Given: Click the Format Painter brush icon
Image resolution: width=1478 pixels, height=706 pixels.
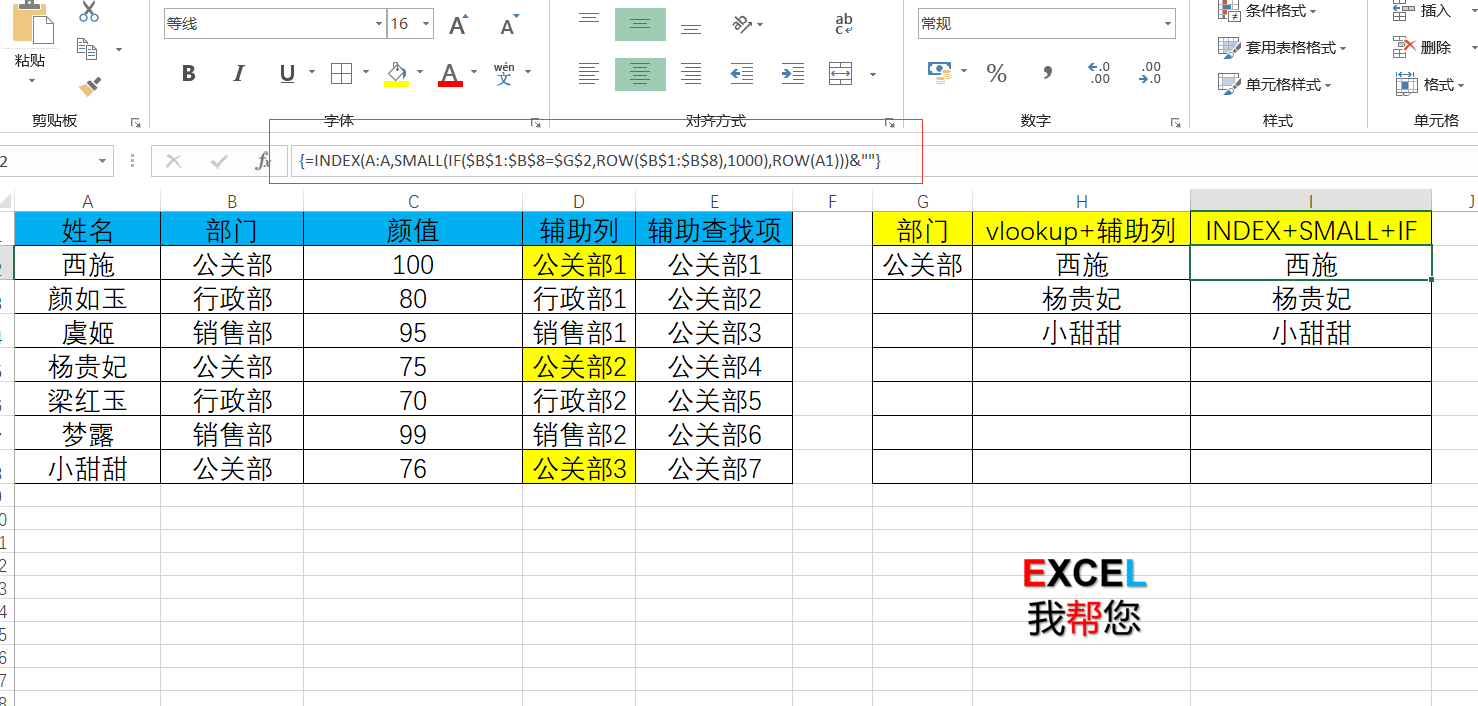Looking at the screenshot, I should [90, 87].
